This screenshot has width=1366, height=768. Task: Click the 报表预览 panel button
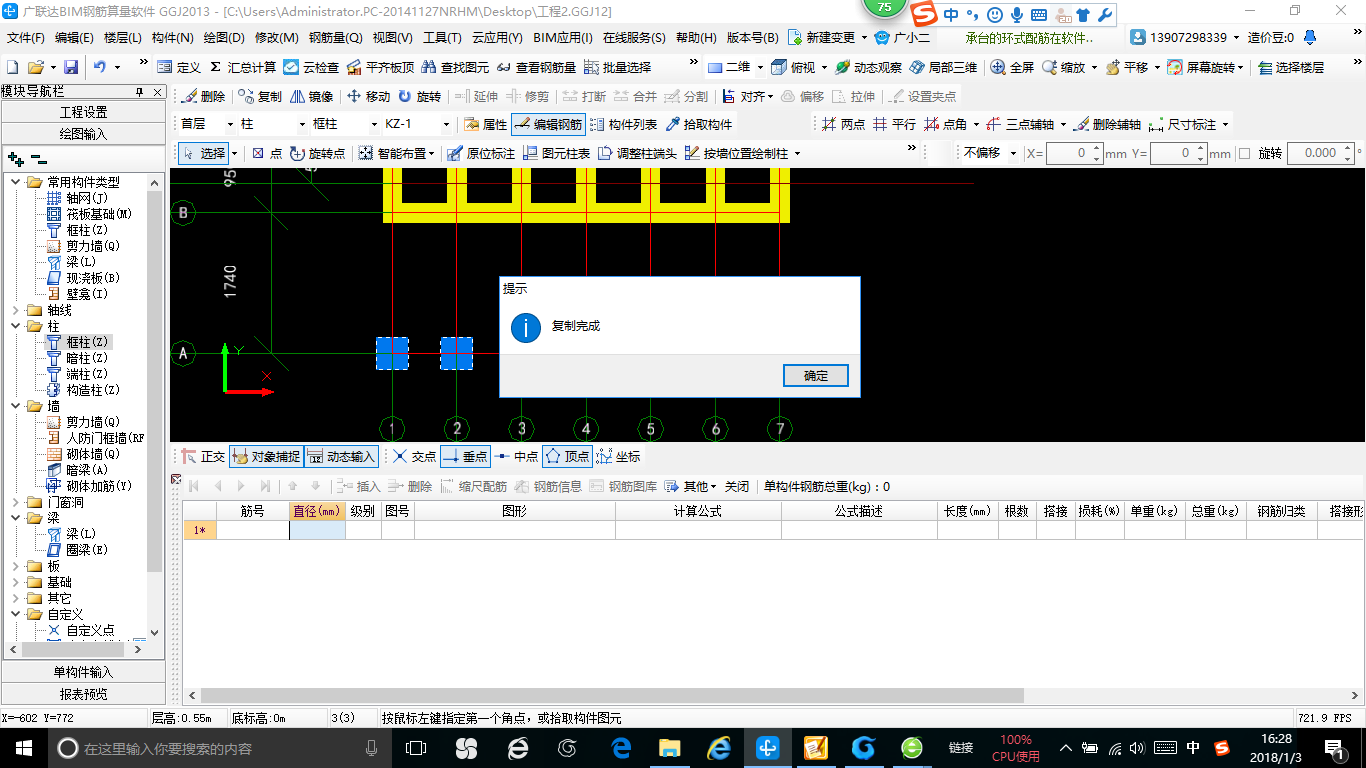pyautogui.click(x=83, y=694)
